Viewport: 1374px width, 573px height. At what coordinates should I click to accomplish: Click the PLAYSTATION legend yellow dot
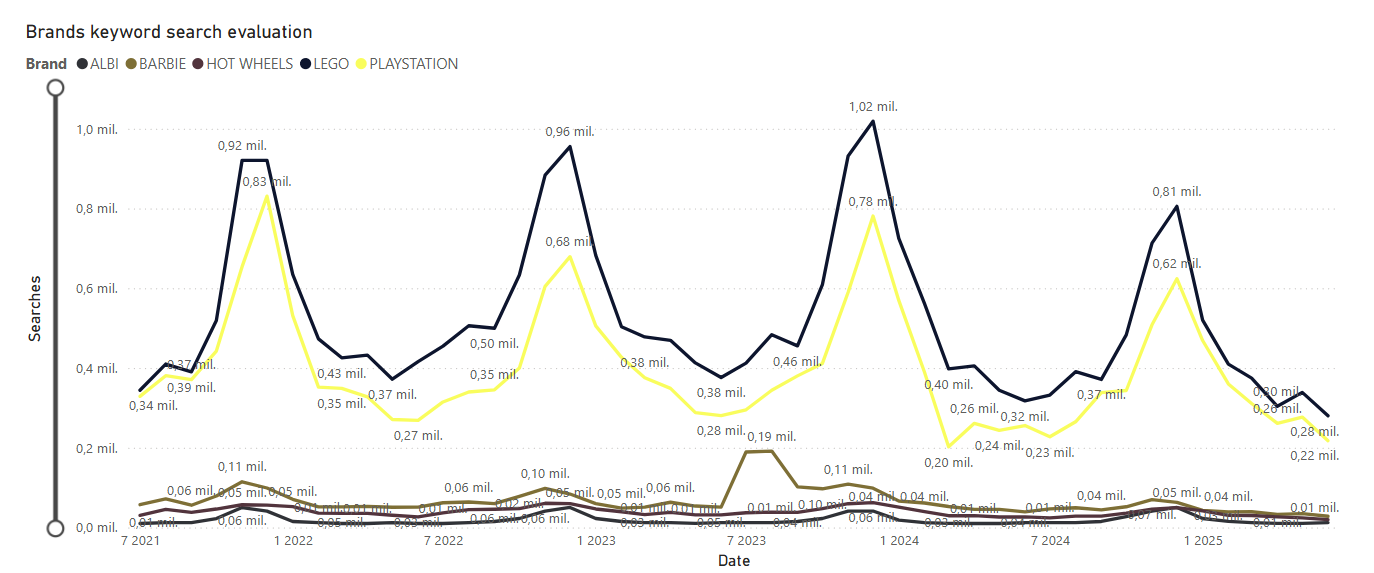[359, 64]
